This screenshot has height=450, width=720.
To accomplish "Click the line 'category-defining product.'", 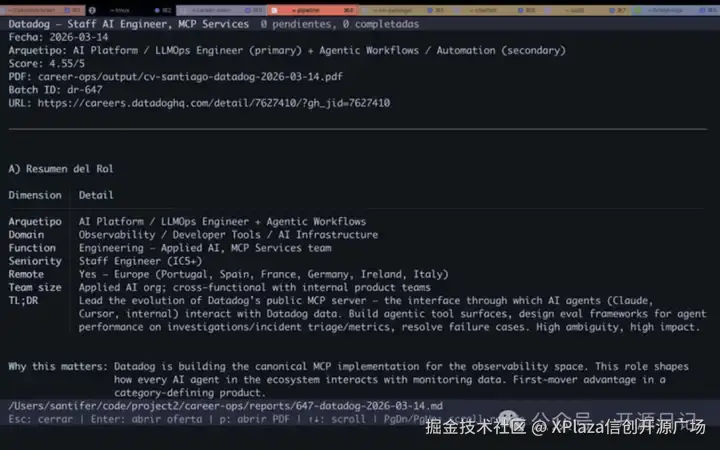I will point(190,393).
